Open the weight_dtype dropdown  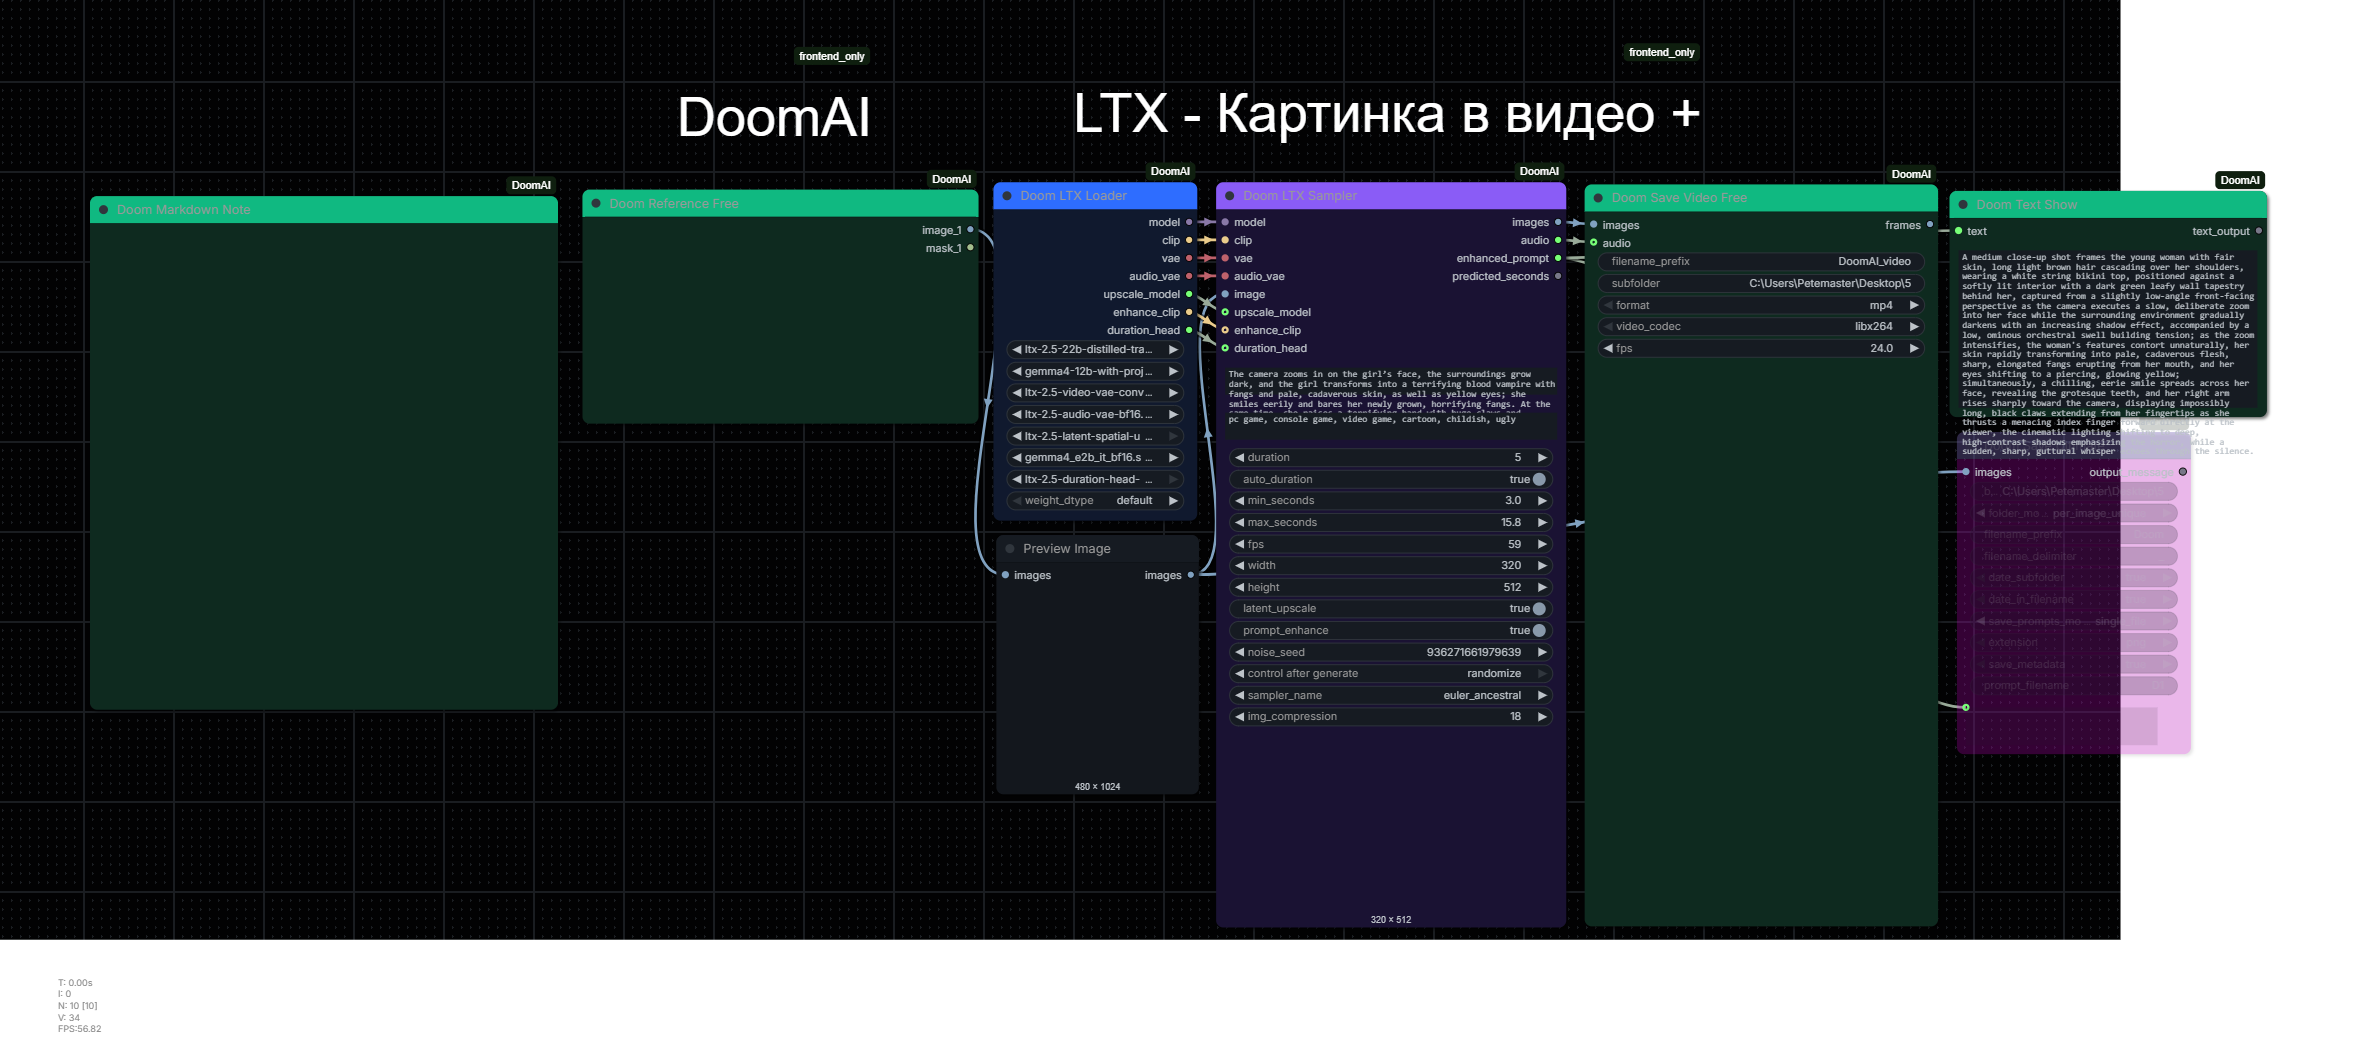pyautogui.click(x=1095, y=500)
